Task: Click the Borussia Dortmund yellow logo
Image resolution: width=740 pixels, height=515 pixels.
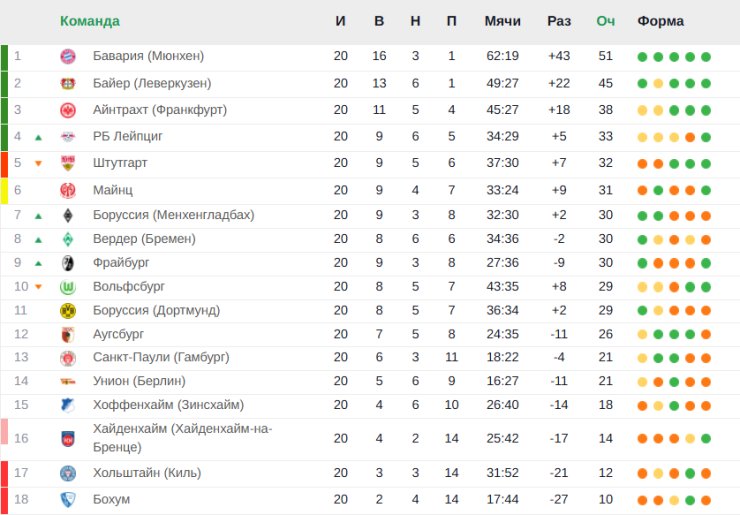Action: 68,311
